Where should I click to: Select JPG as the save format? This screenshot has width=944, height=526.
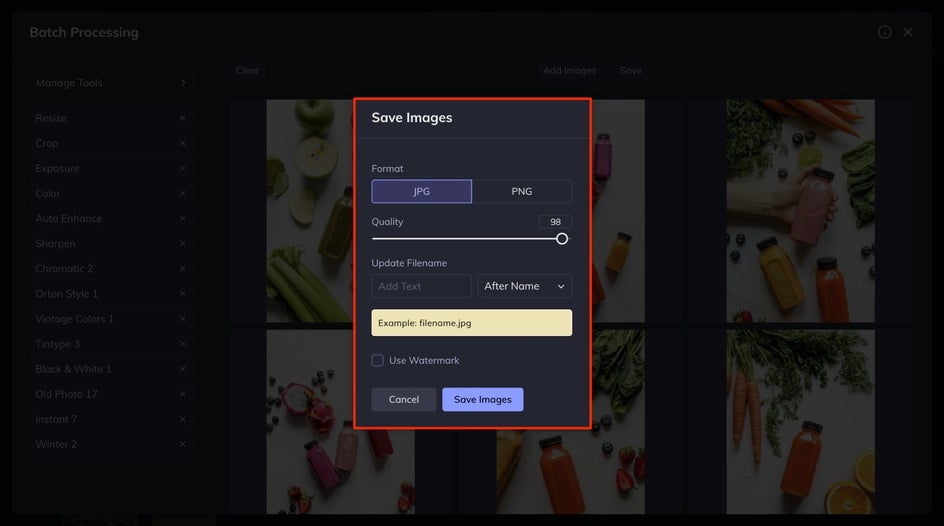coord(421,191)
